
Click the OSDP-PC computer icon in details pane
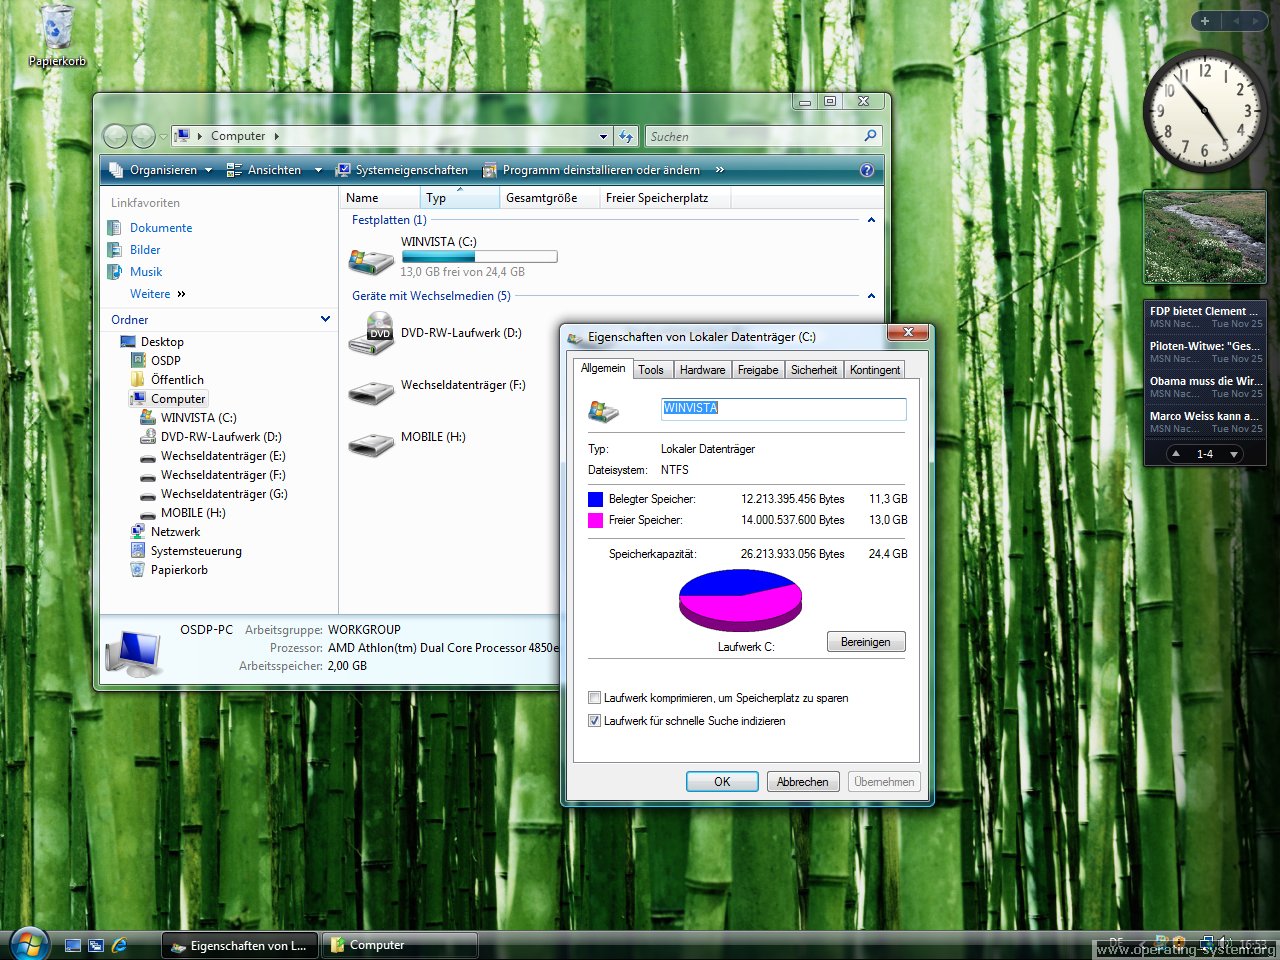coord(136,652)
